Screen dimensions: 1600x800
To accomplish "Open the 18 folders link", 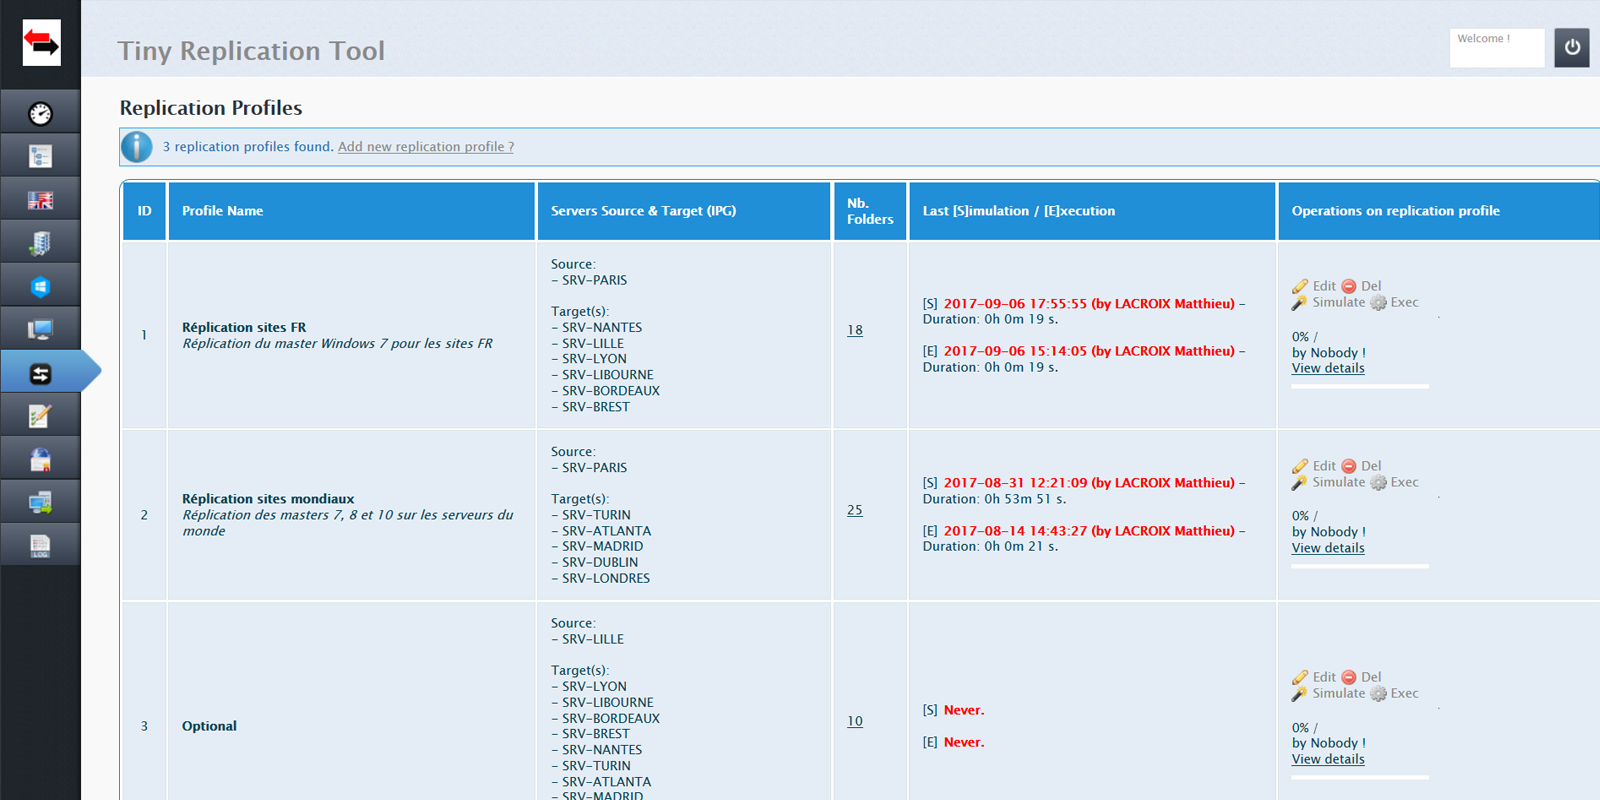I will pyautogui.click(x=855, y=330).
